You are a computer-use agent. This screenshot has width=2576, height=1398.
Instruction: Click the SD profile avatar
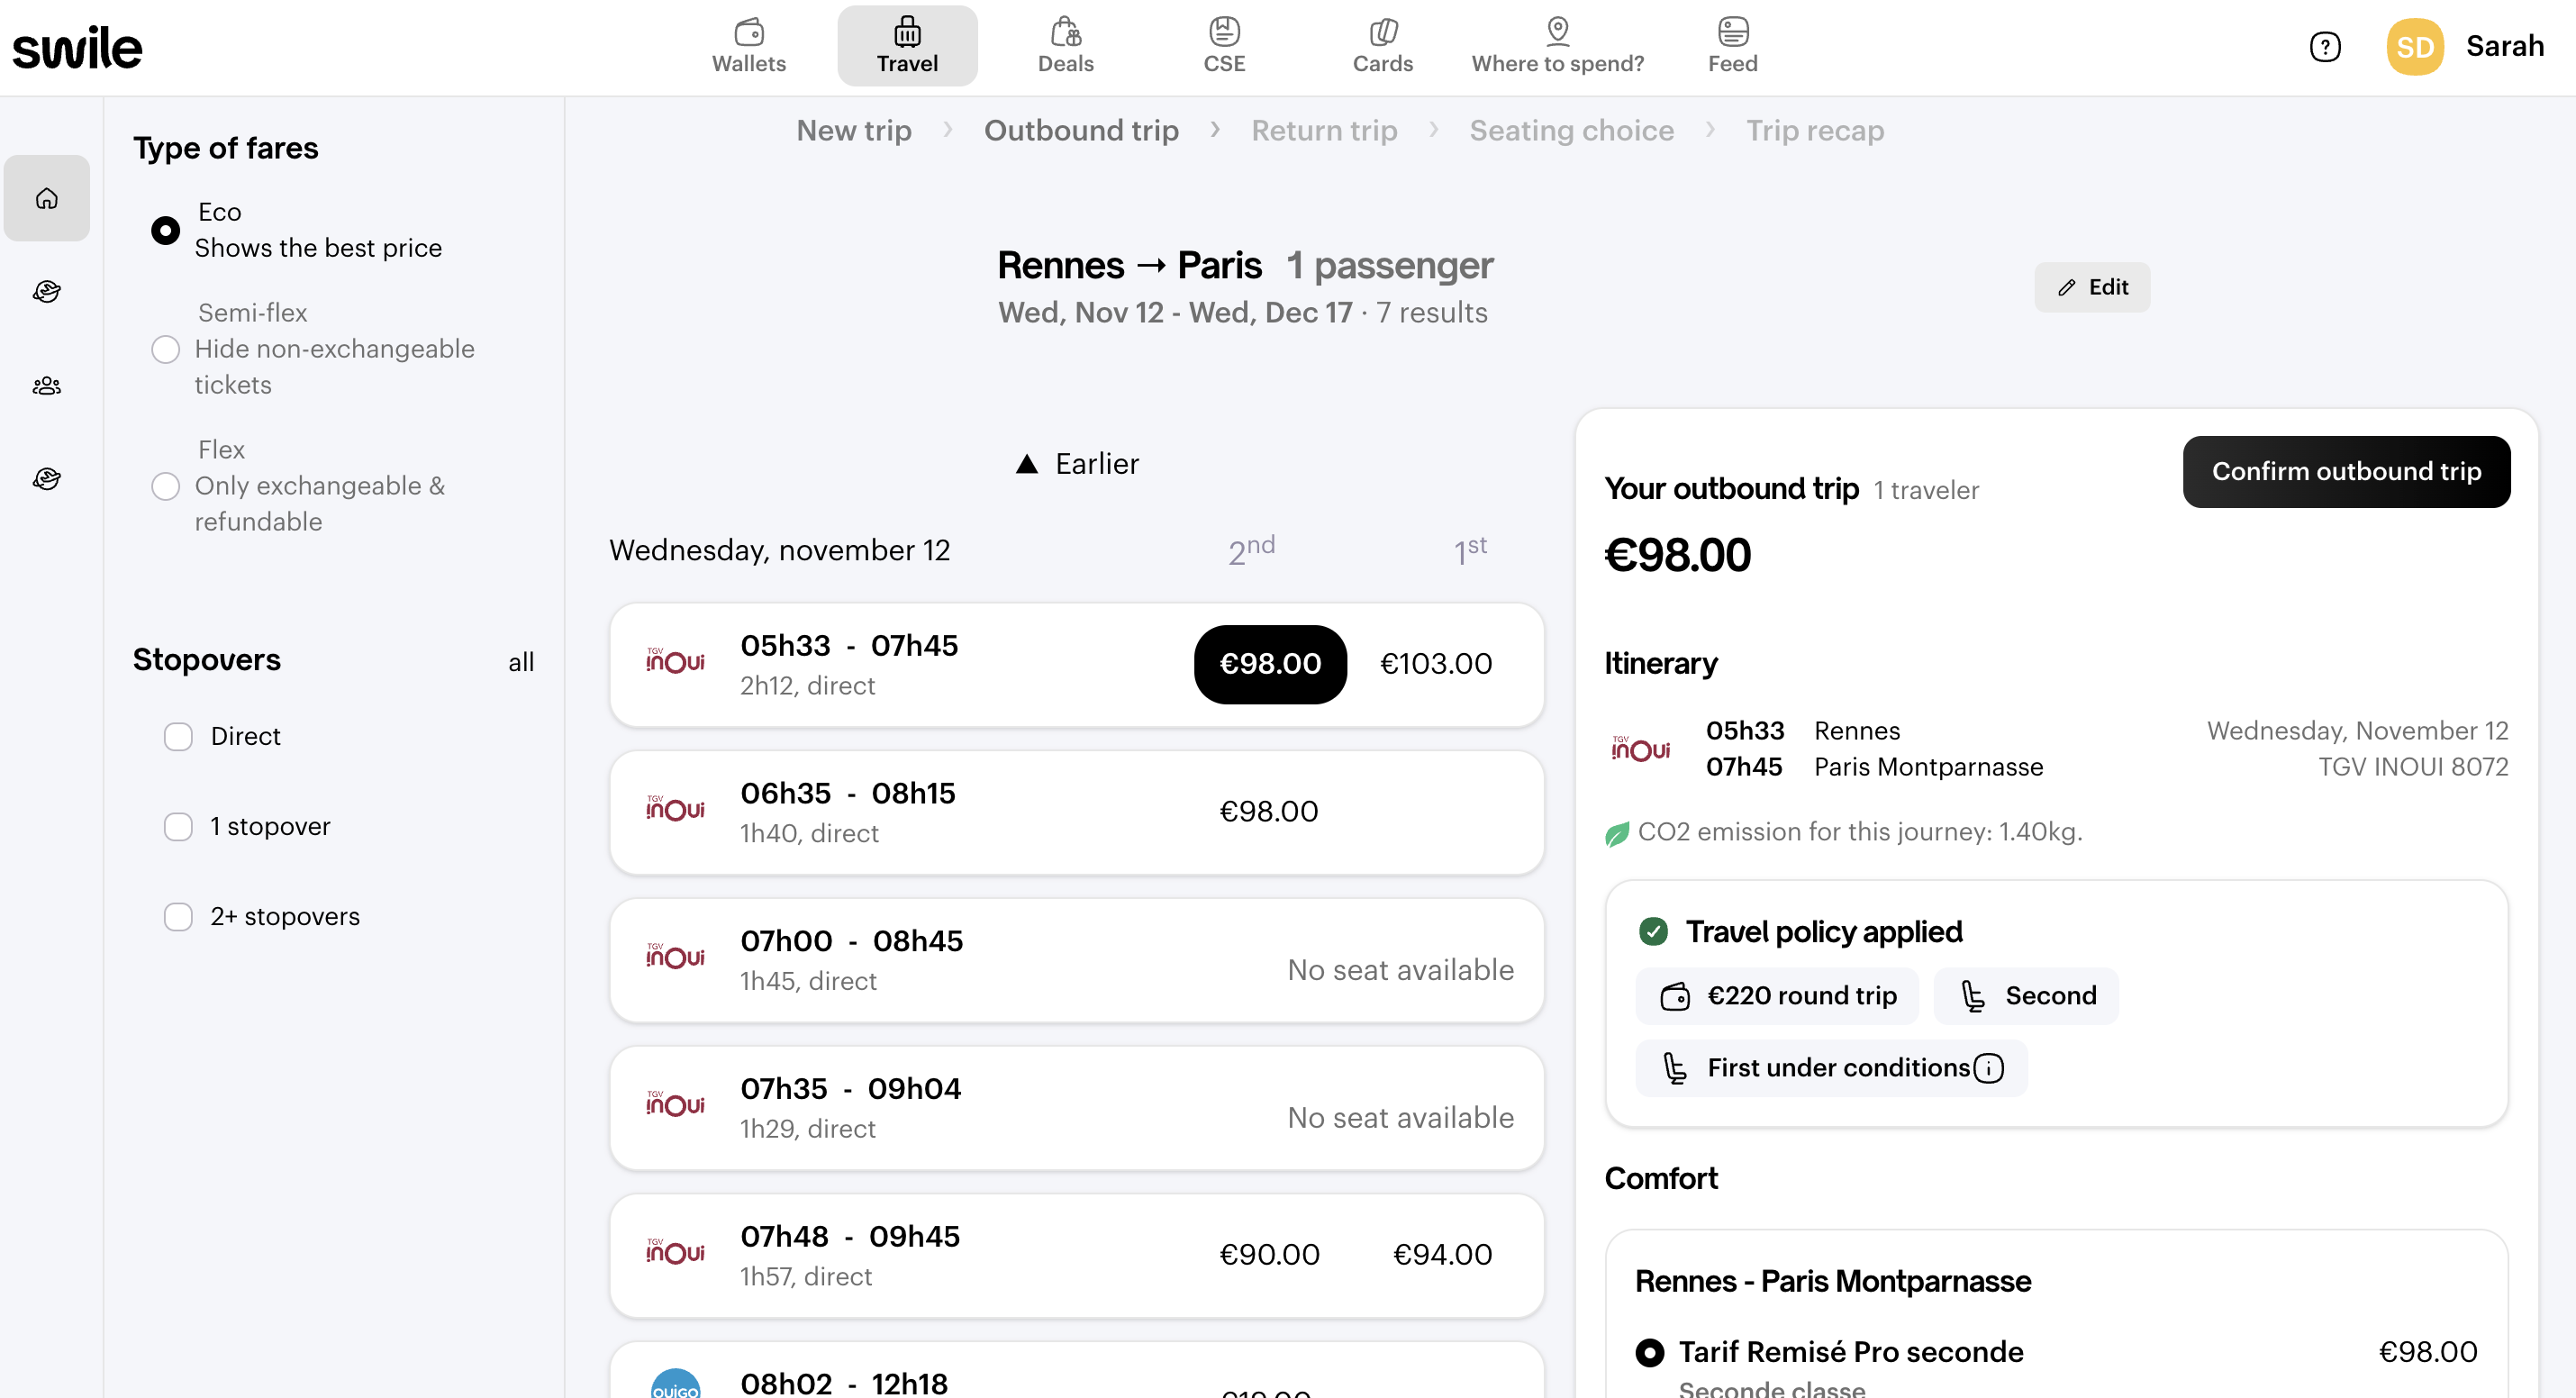pos(2414,47)
